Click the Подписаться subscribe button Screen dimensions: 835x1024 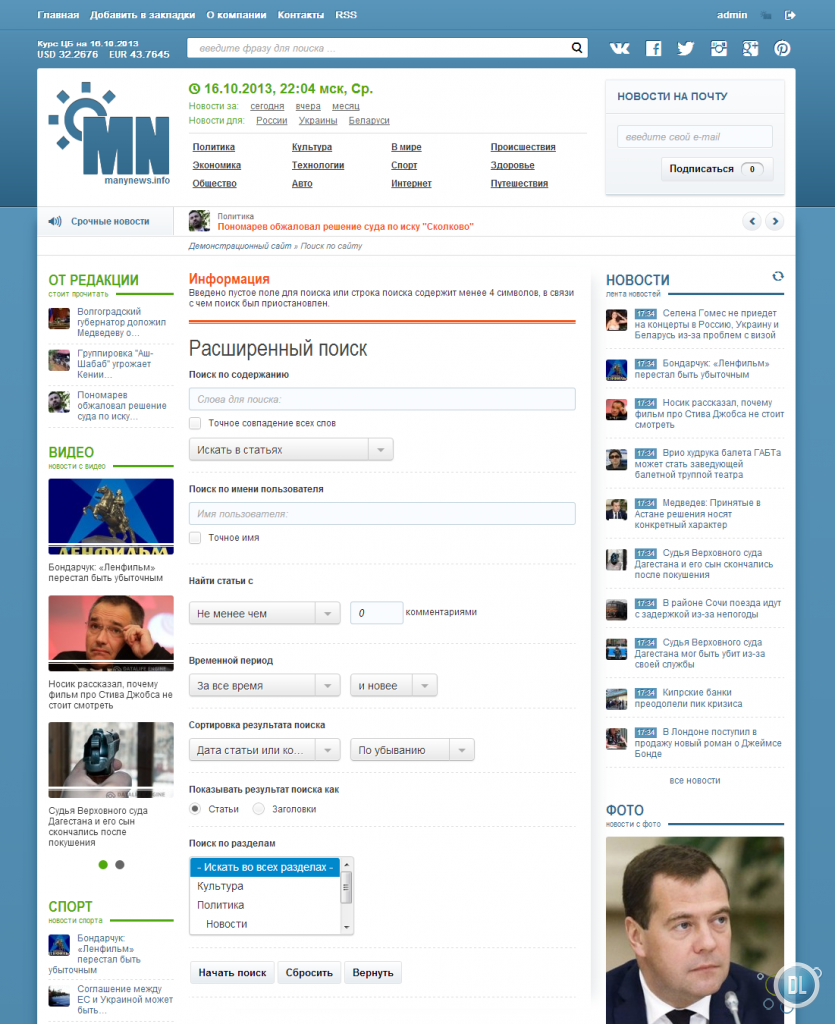(x=716, y=169)
